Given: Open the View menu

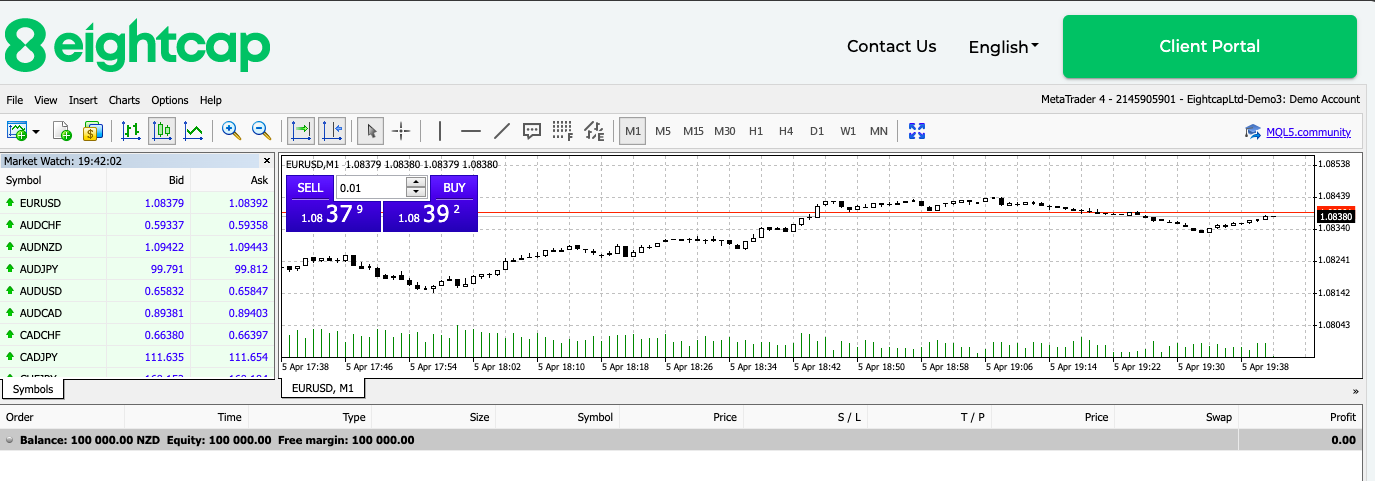Looking at the screenshot, I should click(46, 100).
